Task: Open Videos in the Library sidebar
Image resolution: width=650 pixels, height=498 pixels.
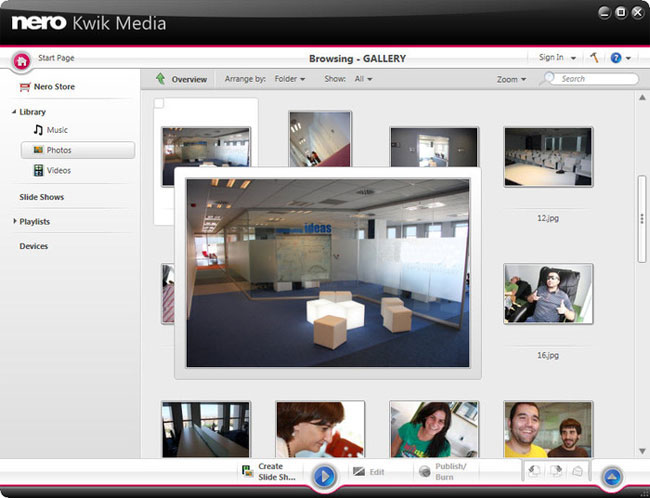Action: pos(59,171)
